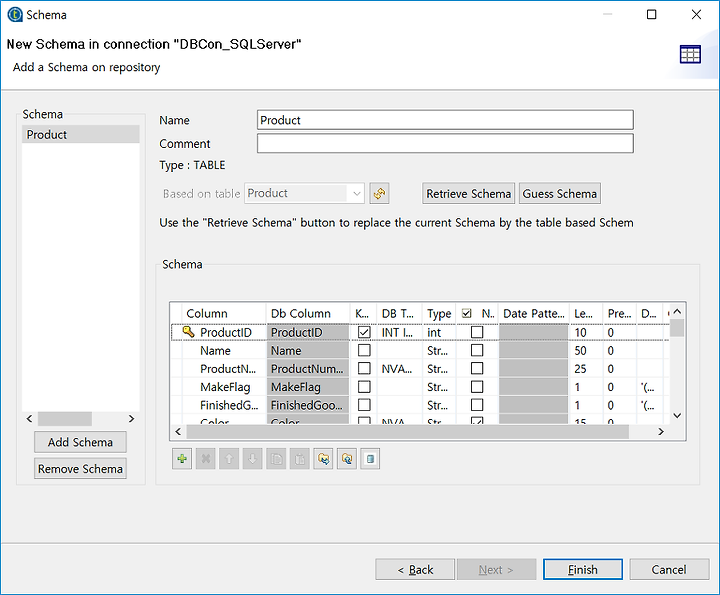The image size is (720, 595).
Task: Click the INT I... DB type cell
Action: pos(399,332)
